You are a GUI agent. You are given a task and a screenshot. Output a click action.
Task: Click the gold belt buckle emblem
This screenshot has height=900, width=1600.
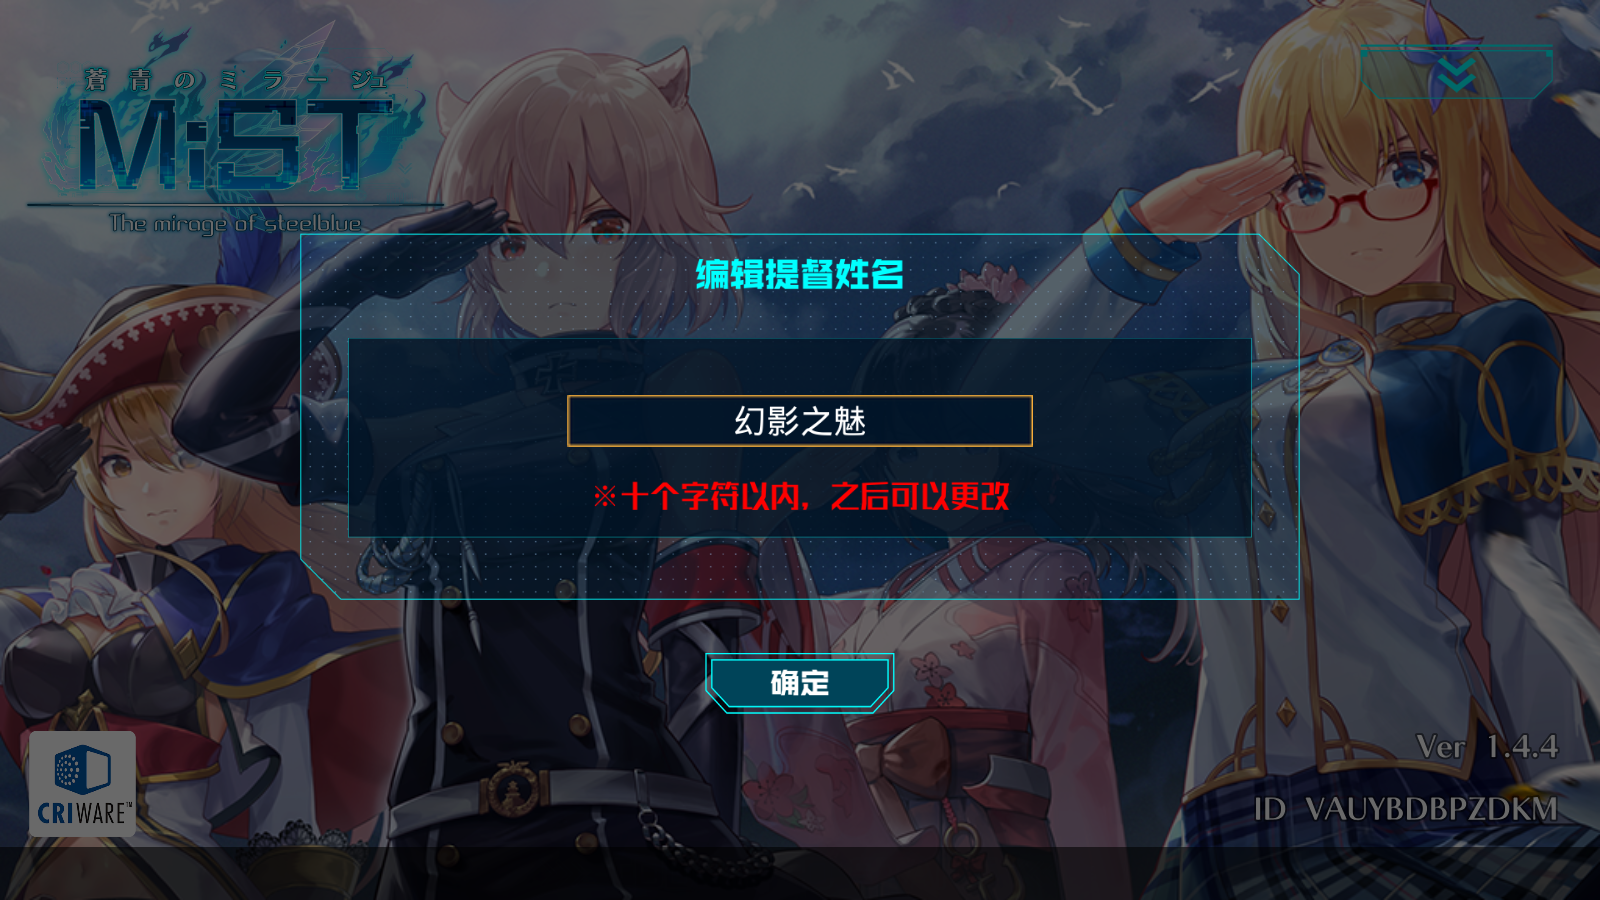coord(513,789)
